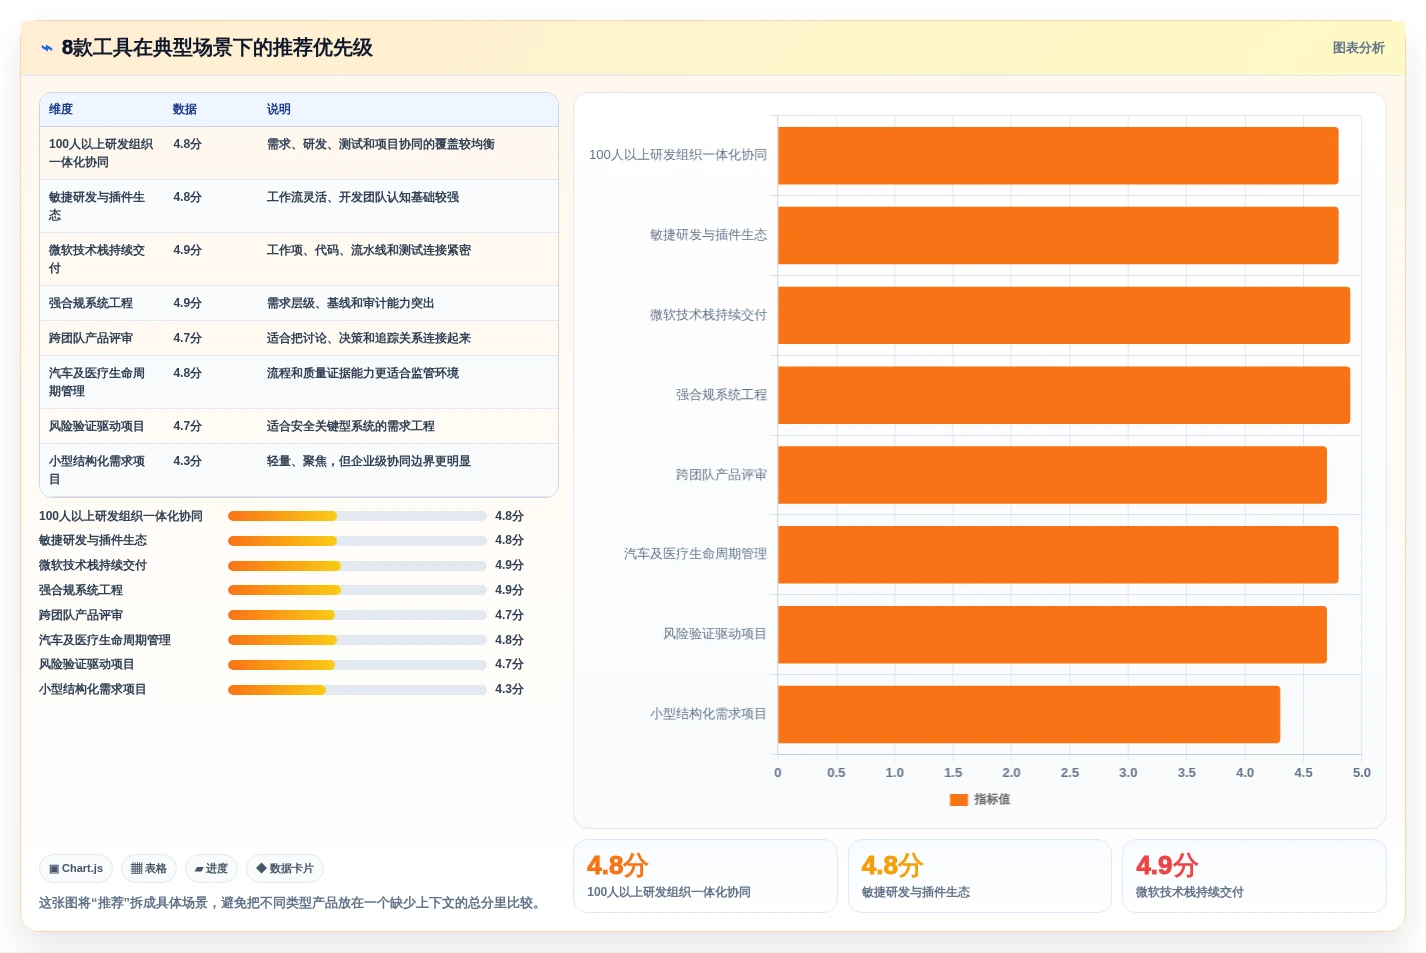Click chart bar for 跨团队产品评审
Image resolution: width=1426 pixels, height=953 pixels.
[x=1052, y=475]
